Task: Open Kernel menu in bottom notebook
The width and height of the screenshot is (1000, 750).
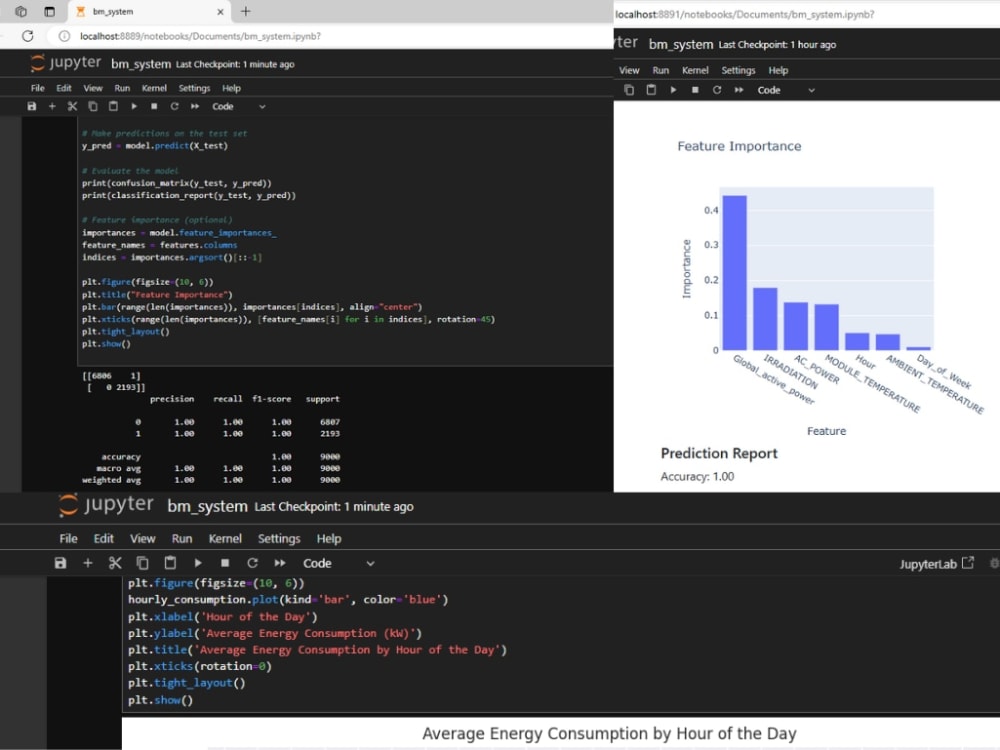Action: click(225, 539)
